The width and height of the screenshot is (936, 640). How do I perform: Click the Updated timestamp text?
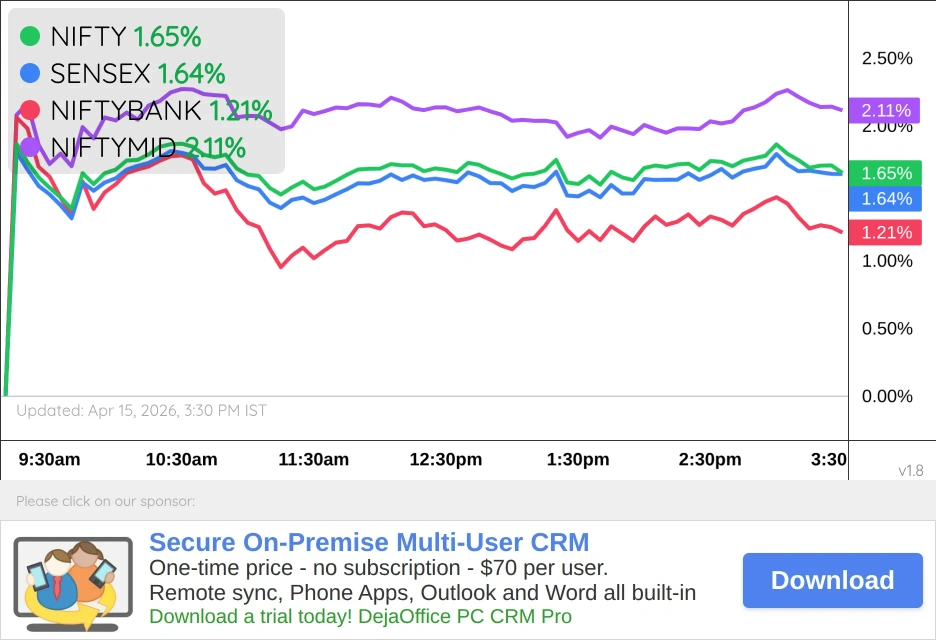[x=141, y=410]
